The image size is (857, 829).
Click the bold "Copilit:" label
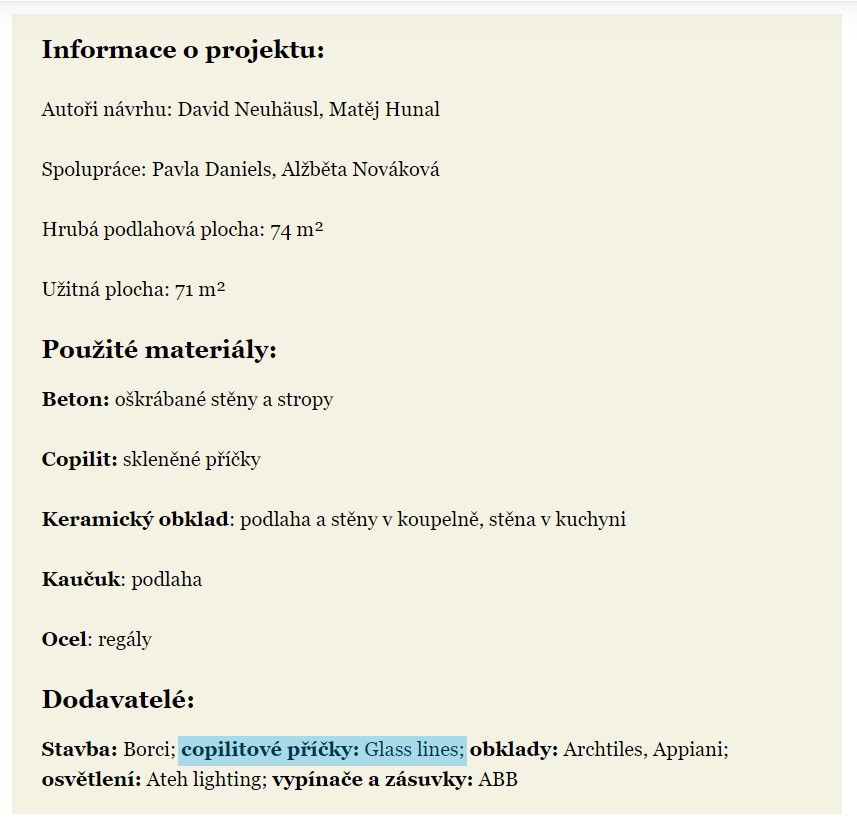(79, 460)
